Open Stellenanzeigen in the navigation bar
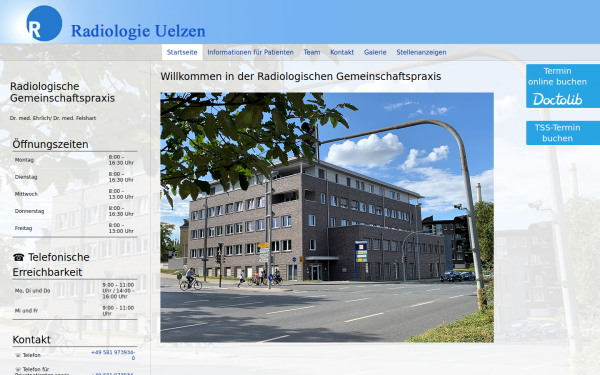This screenshot has height=375, width=600. coord(421,52)
